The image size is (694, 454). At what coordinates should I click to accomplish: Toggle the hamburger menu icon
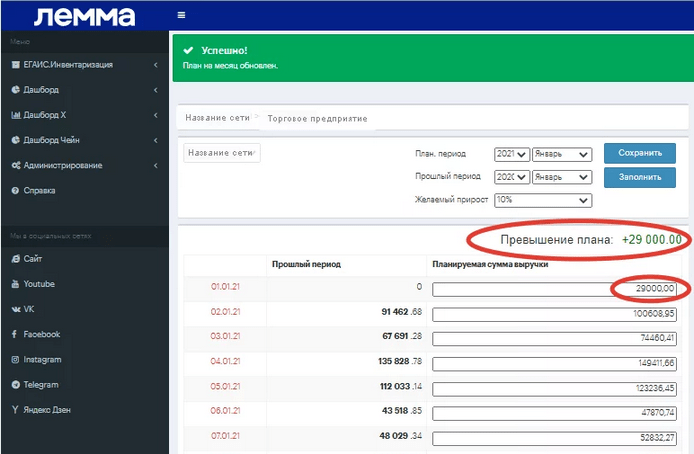(181, 15)
